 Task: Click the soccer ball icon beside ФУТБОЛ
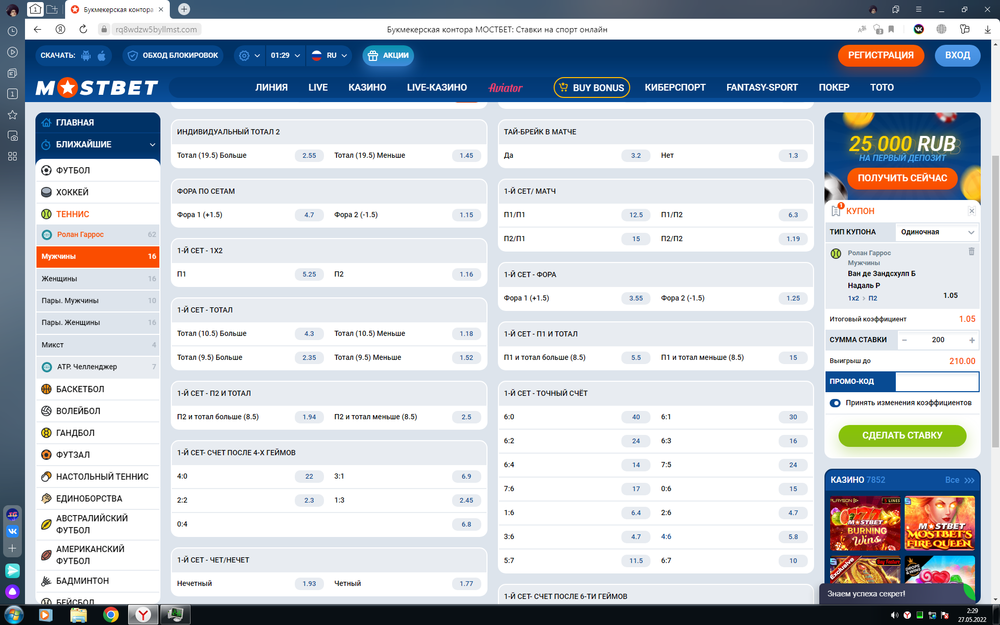coord(46,170)
